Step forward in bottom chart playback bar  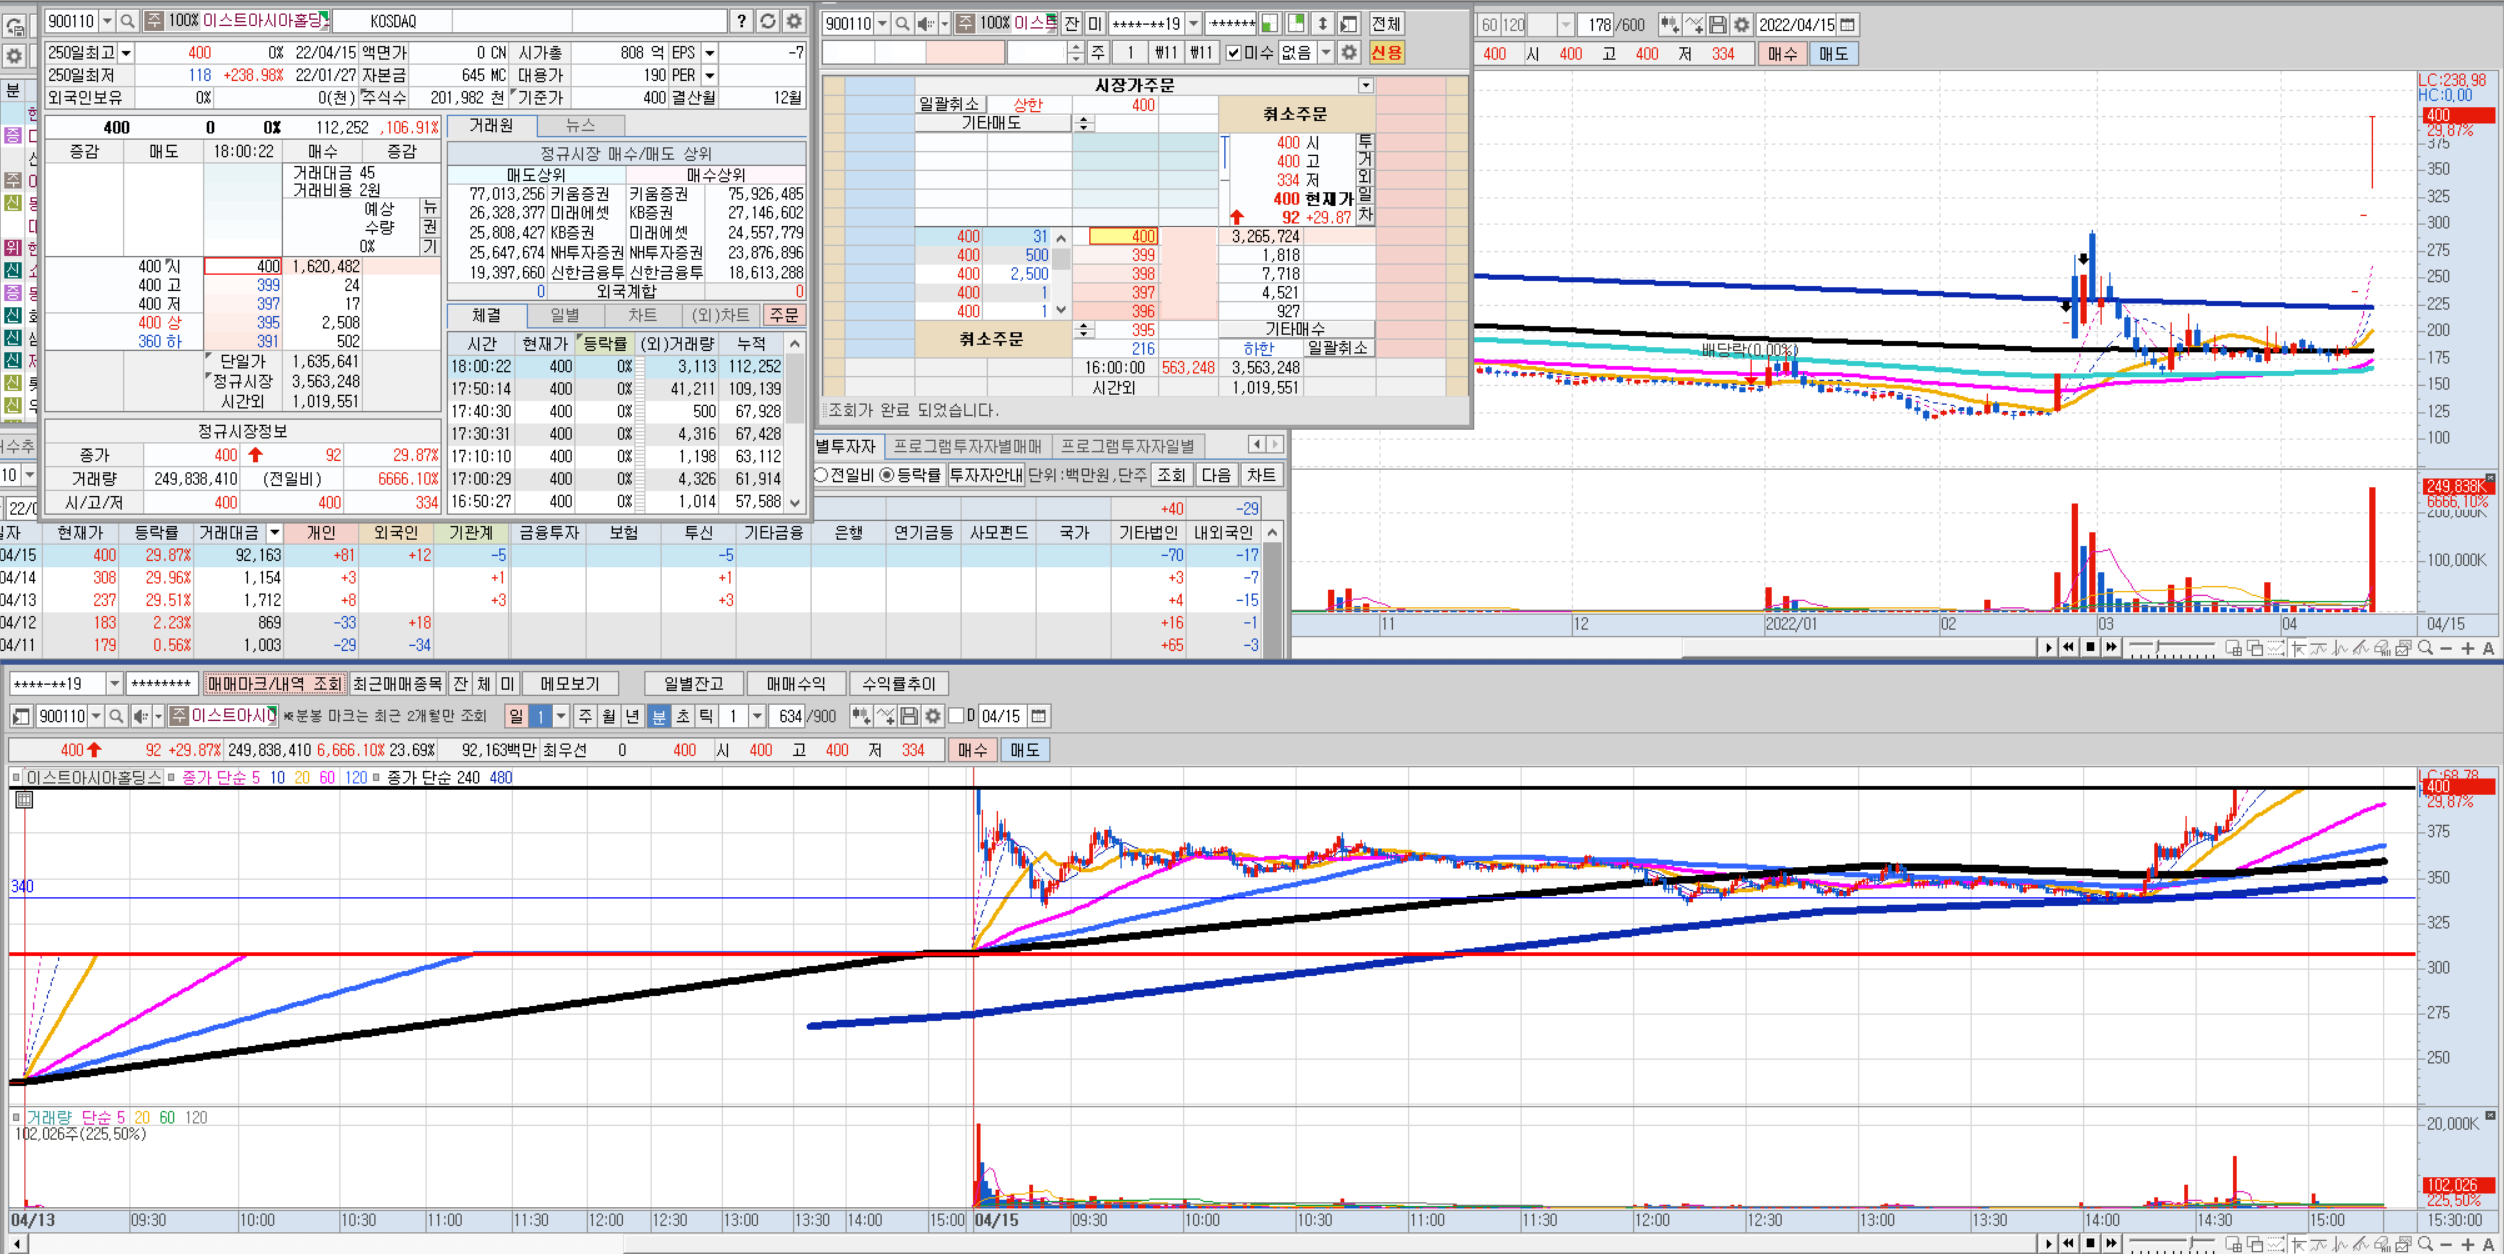(x=2111, y=1244)
